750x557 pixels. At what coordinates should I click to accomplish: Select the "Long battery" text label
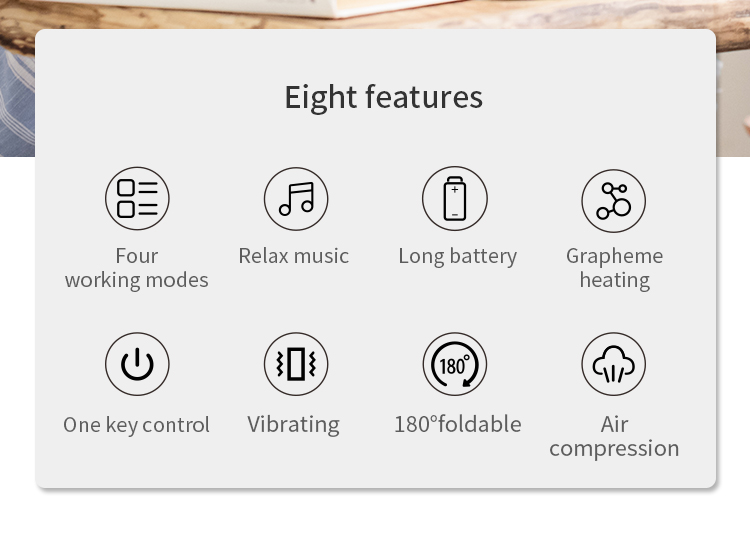pyautogui.click(x=457, y=256)
